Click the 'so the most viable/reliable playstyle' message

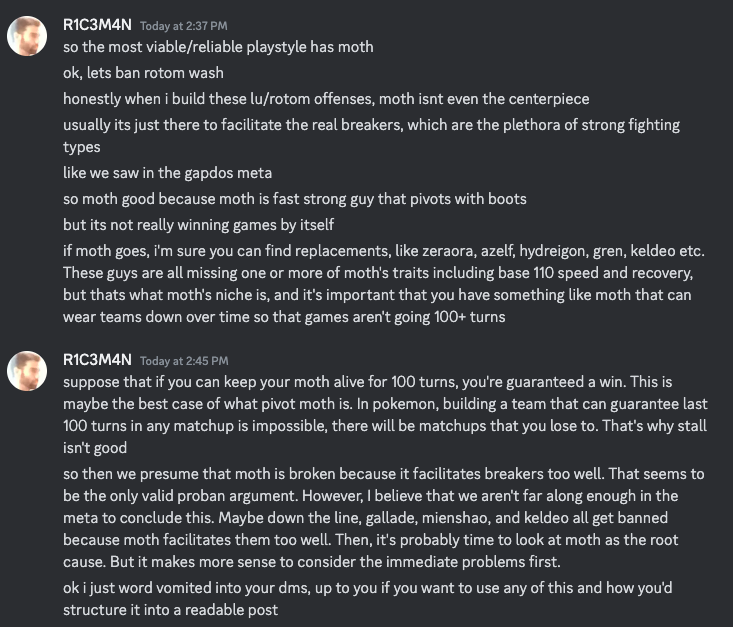pyautogui.click(x=218, y=47)
